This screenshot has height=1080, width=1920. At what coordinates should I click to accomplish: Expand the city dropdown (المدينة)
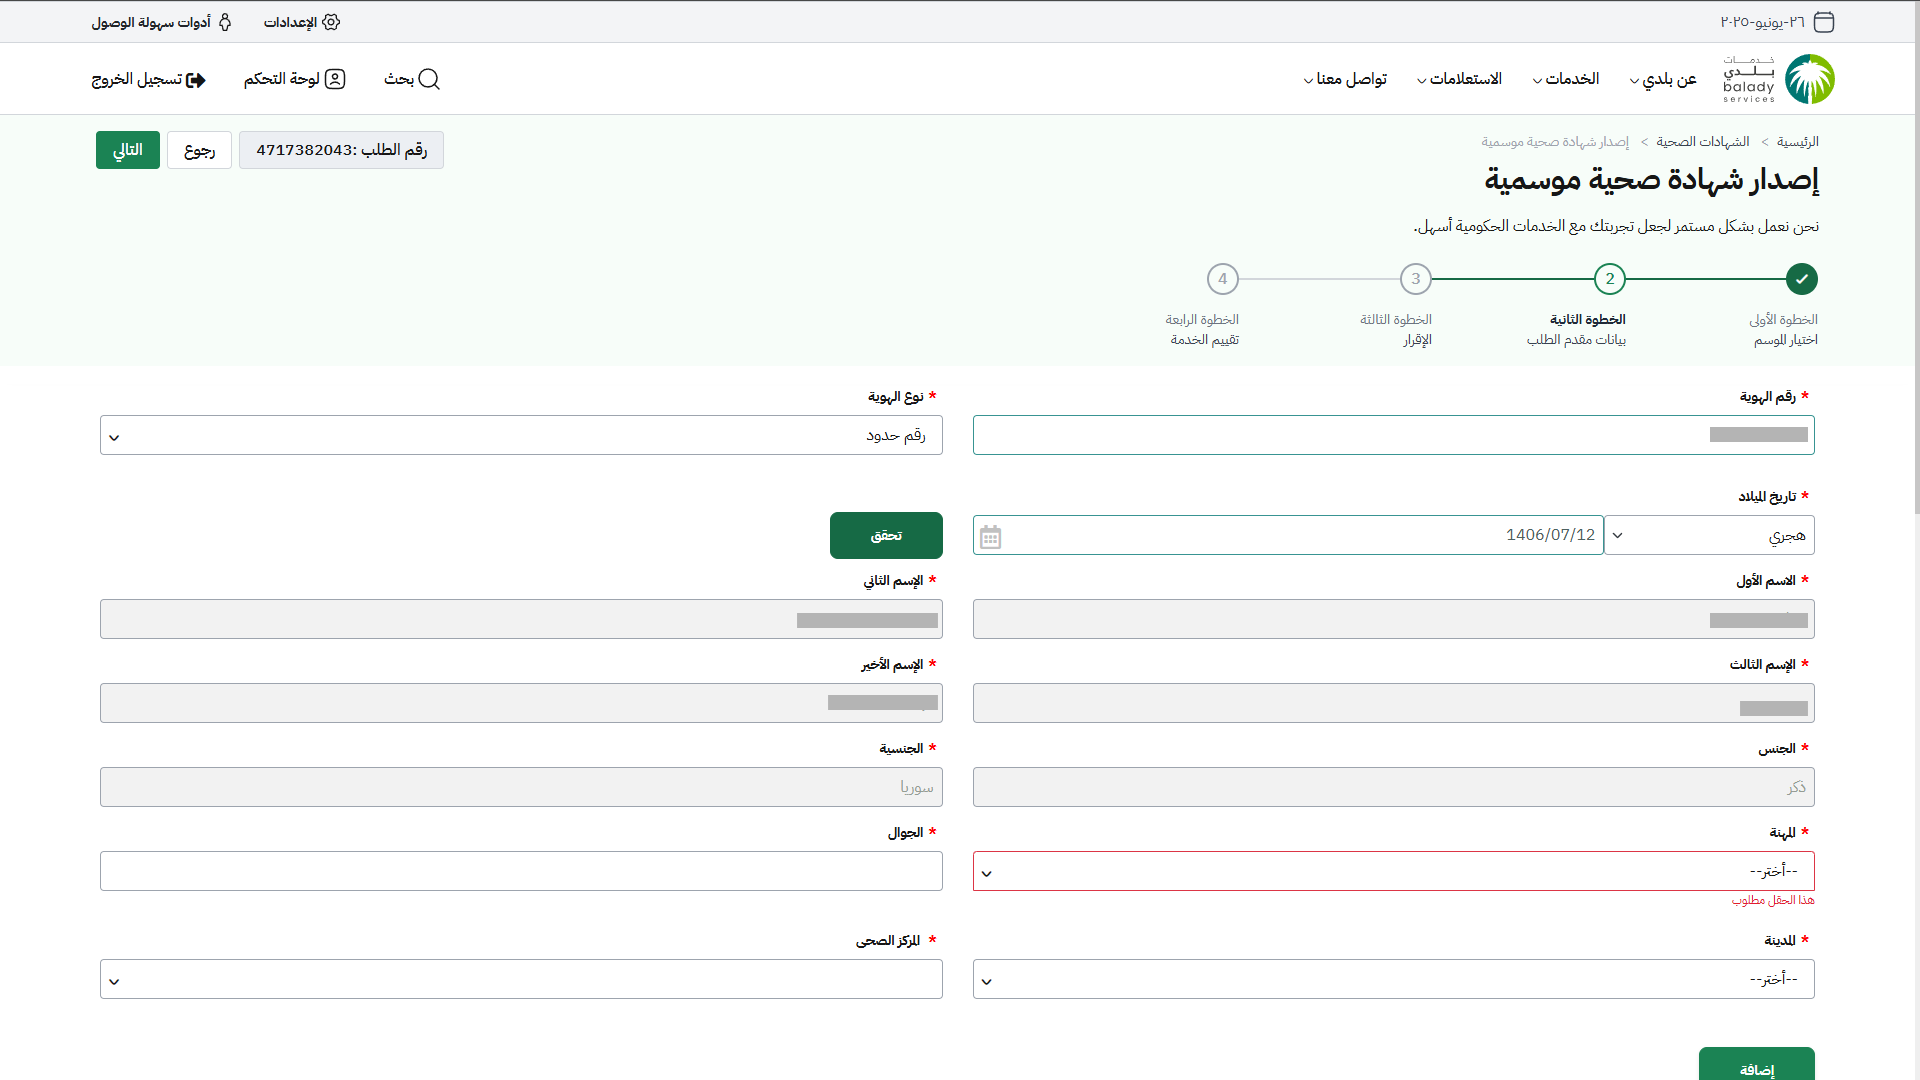[x=1393, y=980]
